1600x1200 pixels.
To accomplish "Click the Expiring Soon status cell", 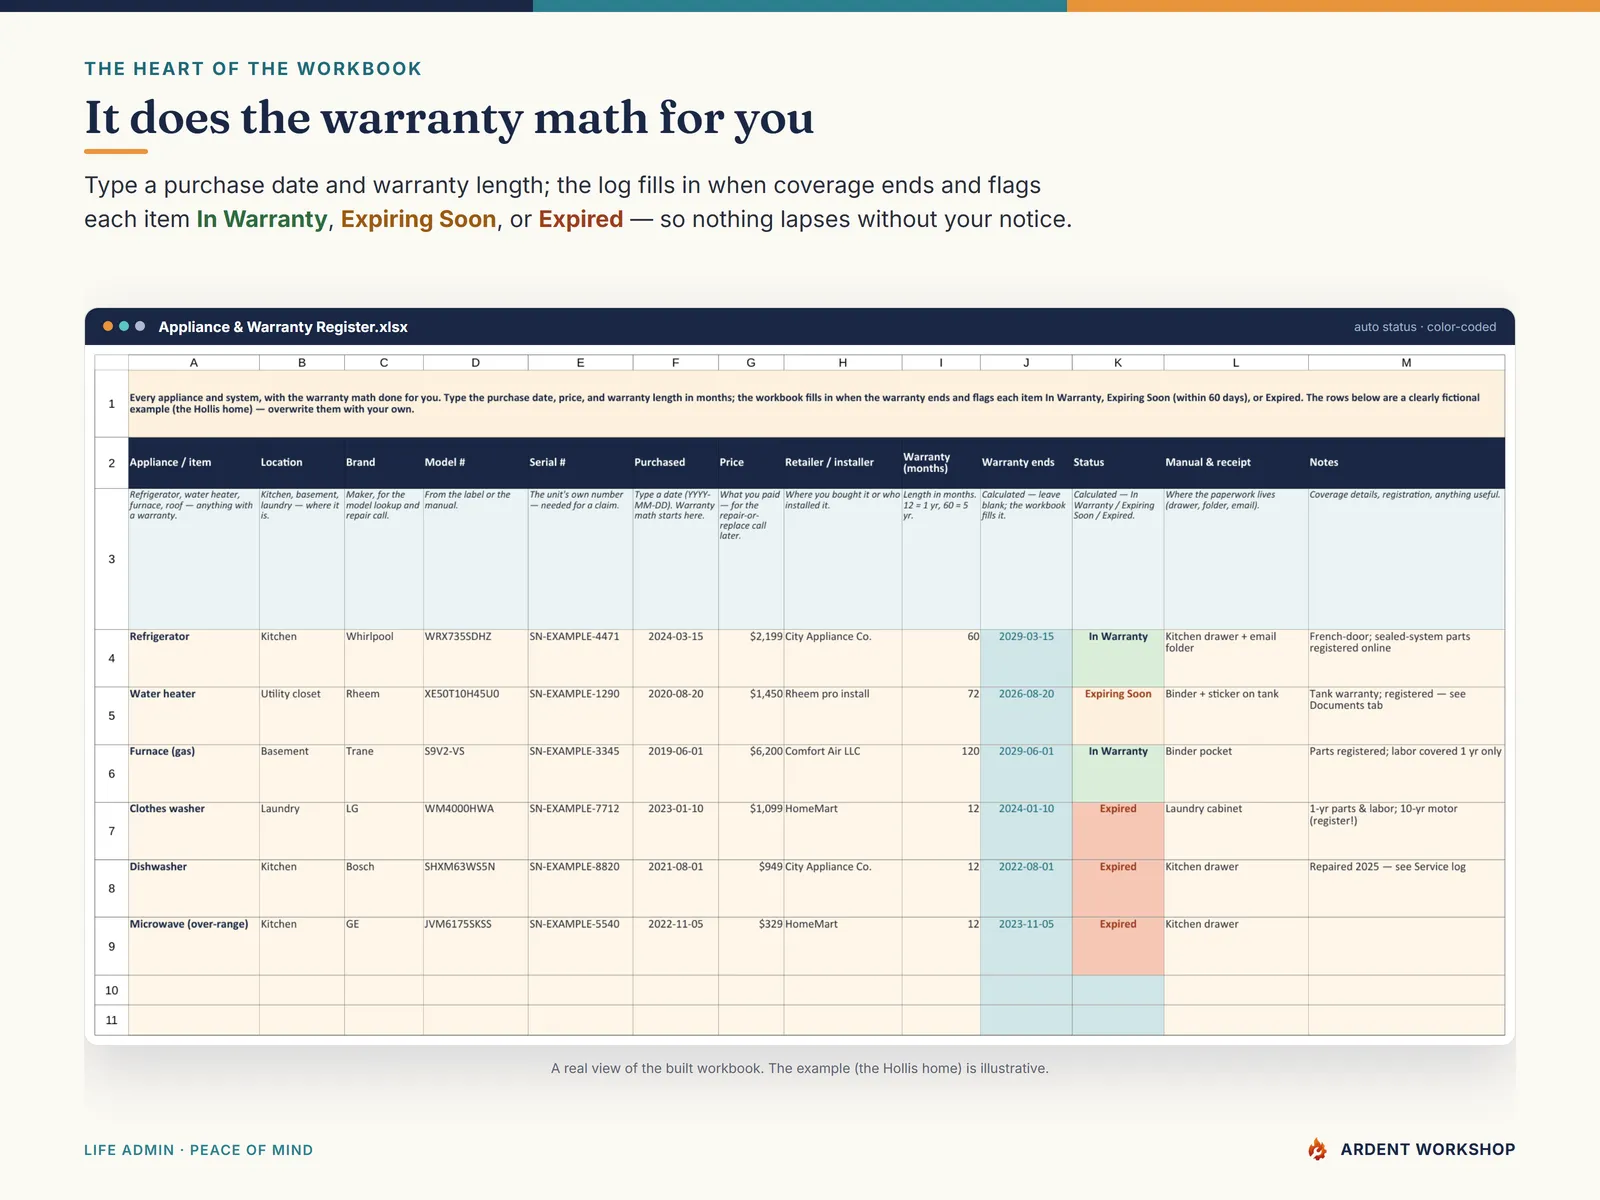I will [x=1118, y=716].
